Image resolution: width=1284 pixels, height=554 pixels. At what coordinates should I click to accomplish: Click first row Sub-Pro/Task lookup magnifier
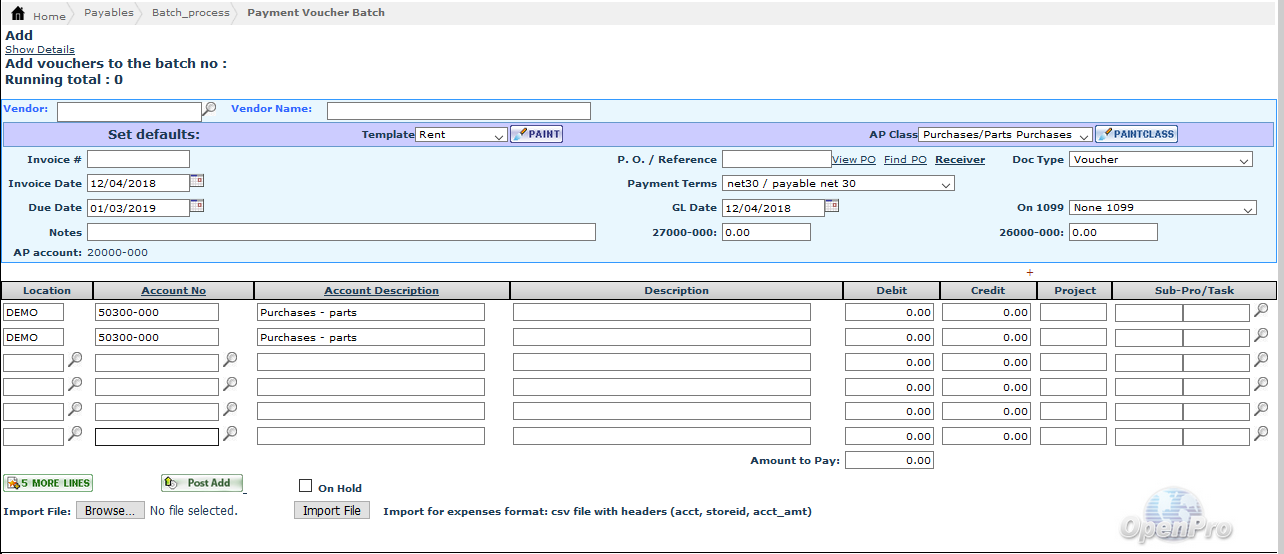1261,311
